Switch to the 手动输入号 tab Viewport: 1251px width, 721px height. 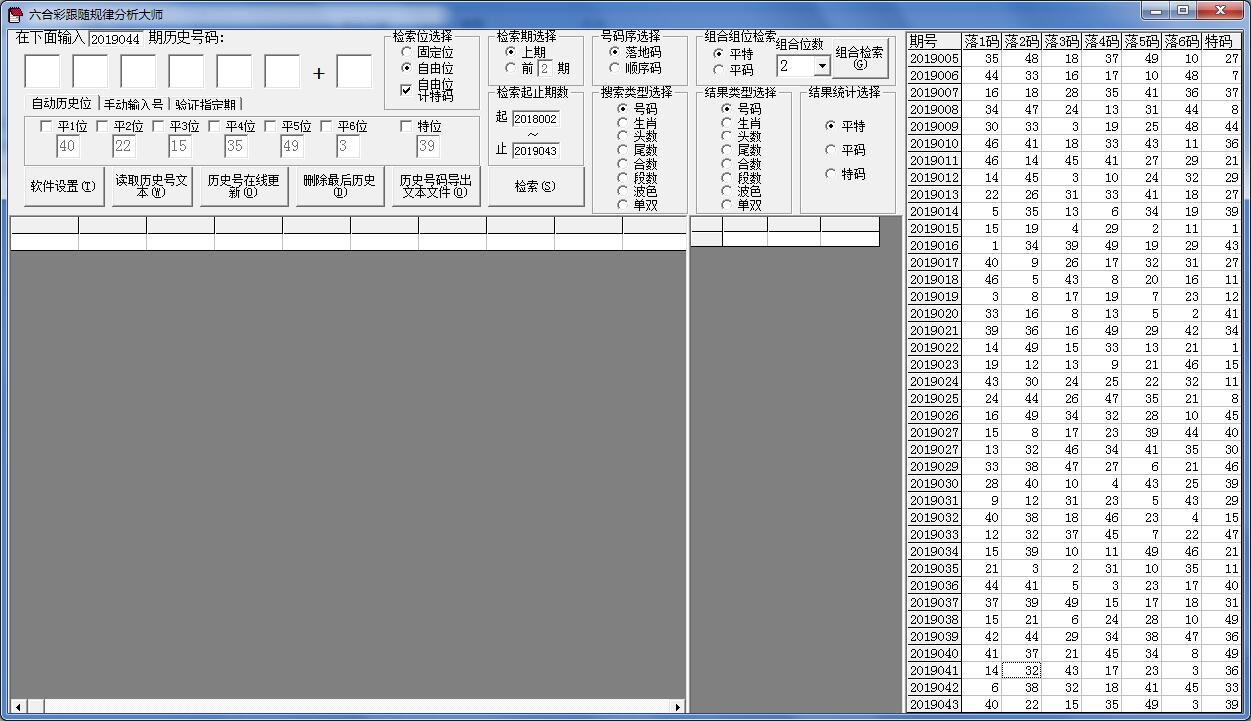tap(133, 104)
